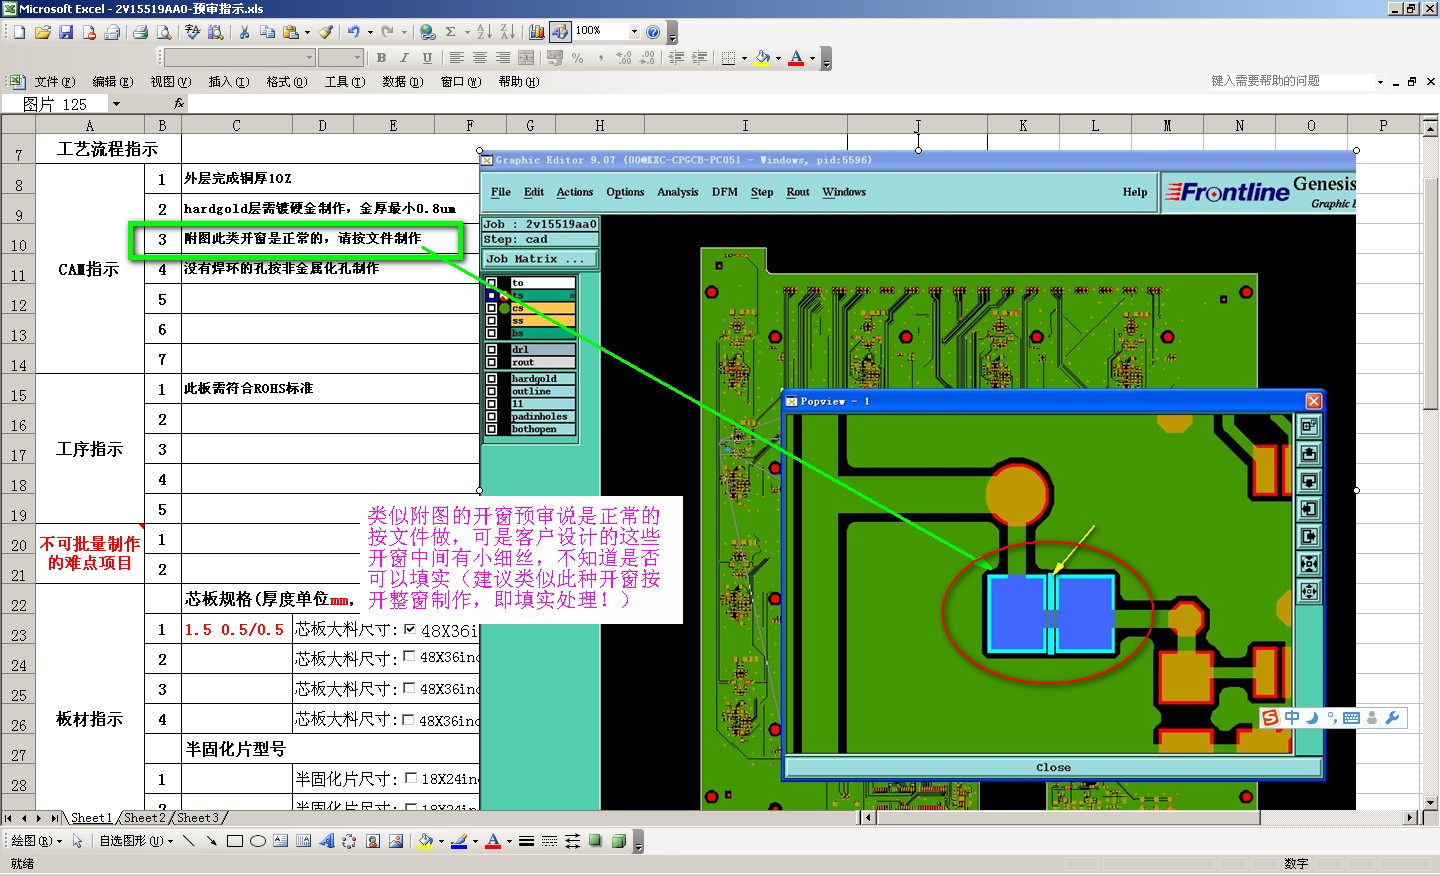
Task: Jump to the first sheet tab with the nav arrow
Action: point(9,818)
